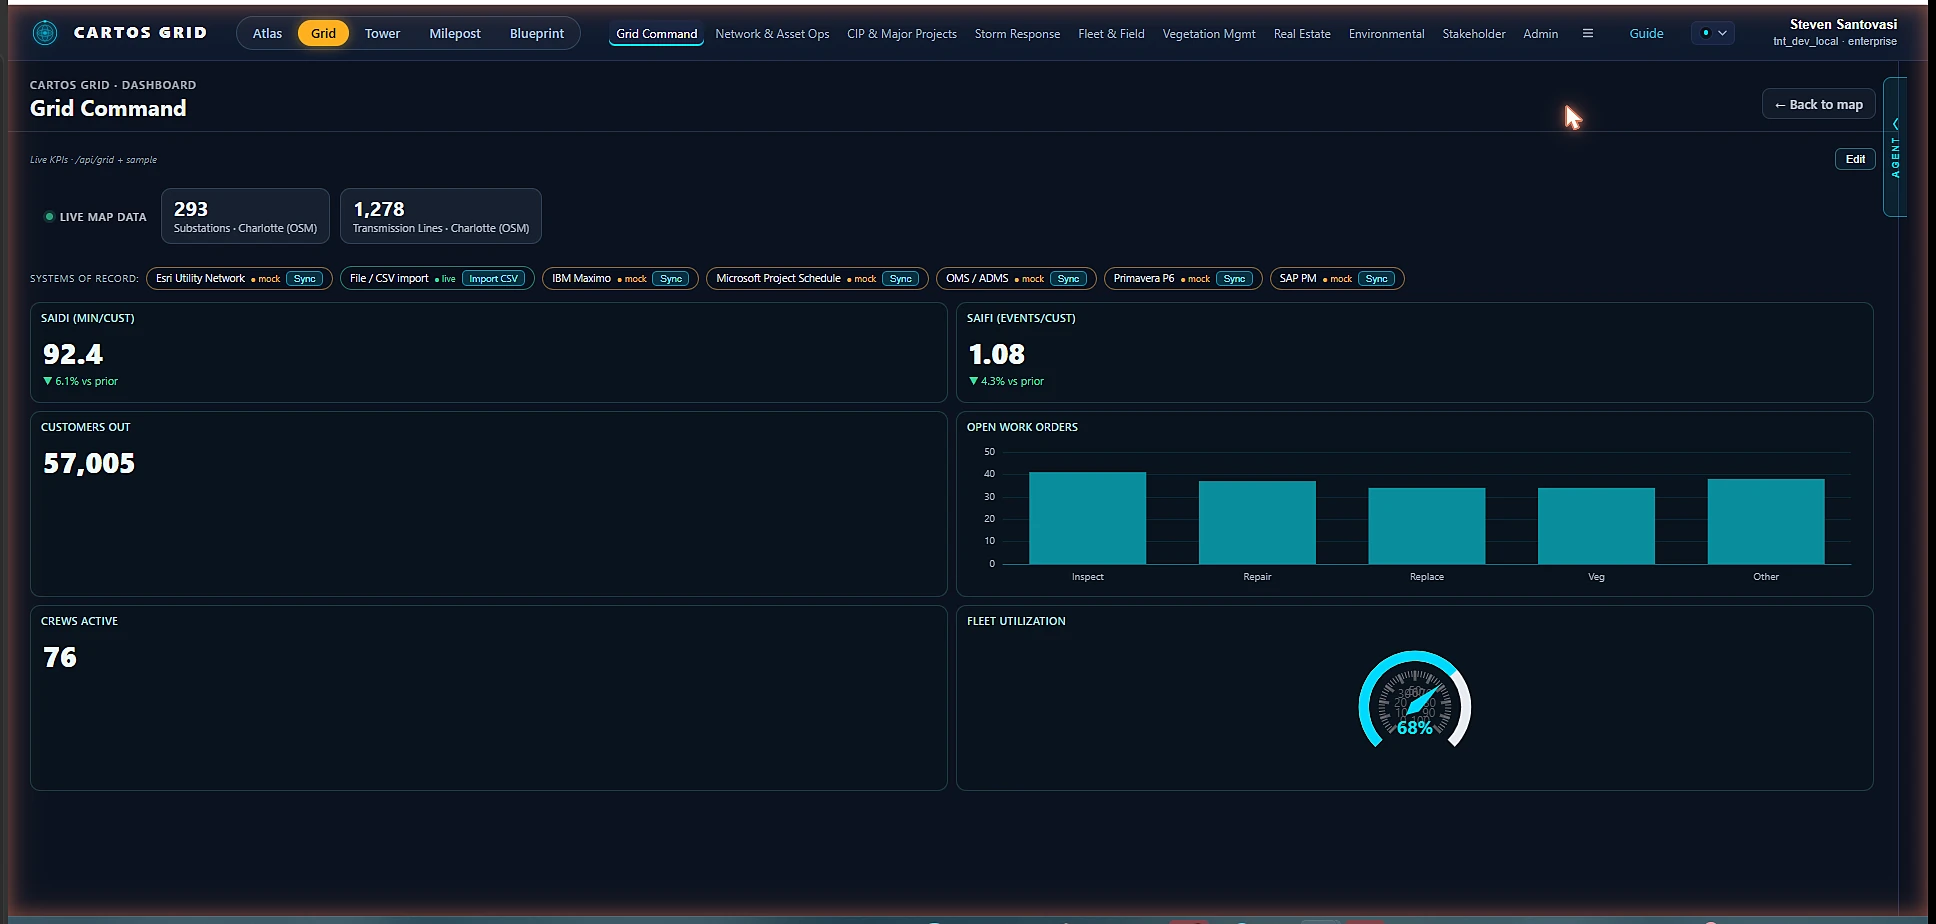Viewport: 1936px width, 924px height.
Task: Click the Replace bar in work orders chart
Action: [1426, 526]
